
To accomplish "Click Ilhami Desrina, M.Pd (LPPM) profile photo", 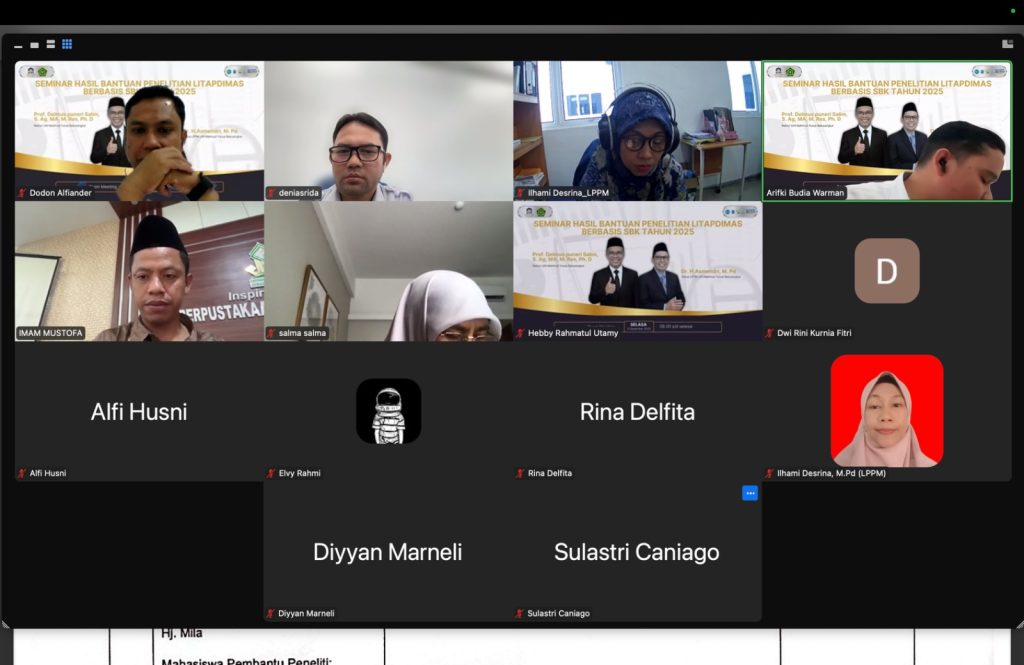I will pos(886,411).
